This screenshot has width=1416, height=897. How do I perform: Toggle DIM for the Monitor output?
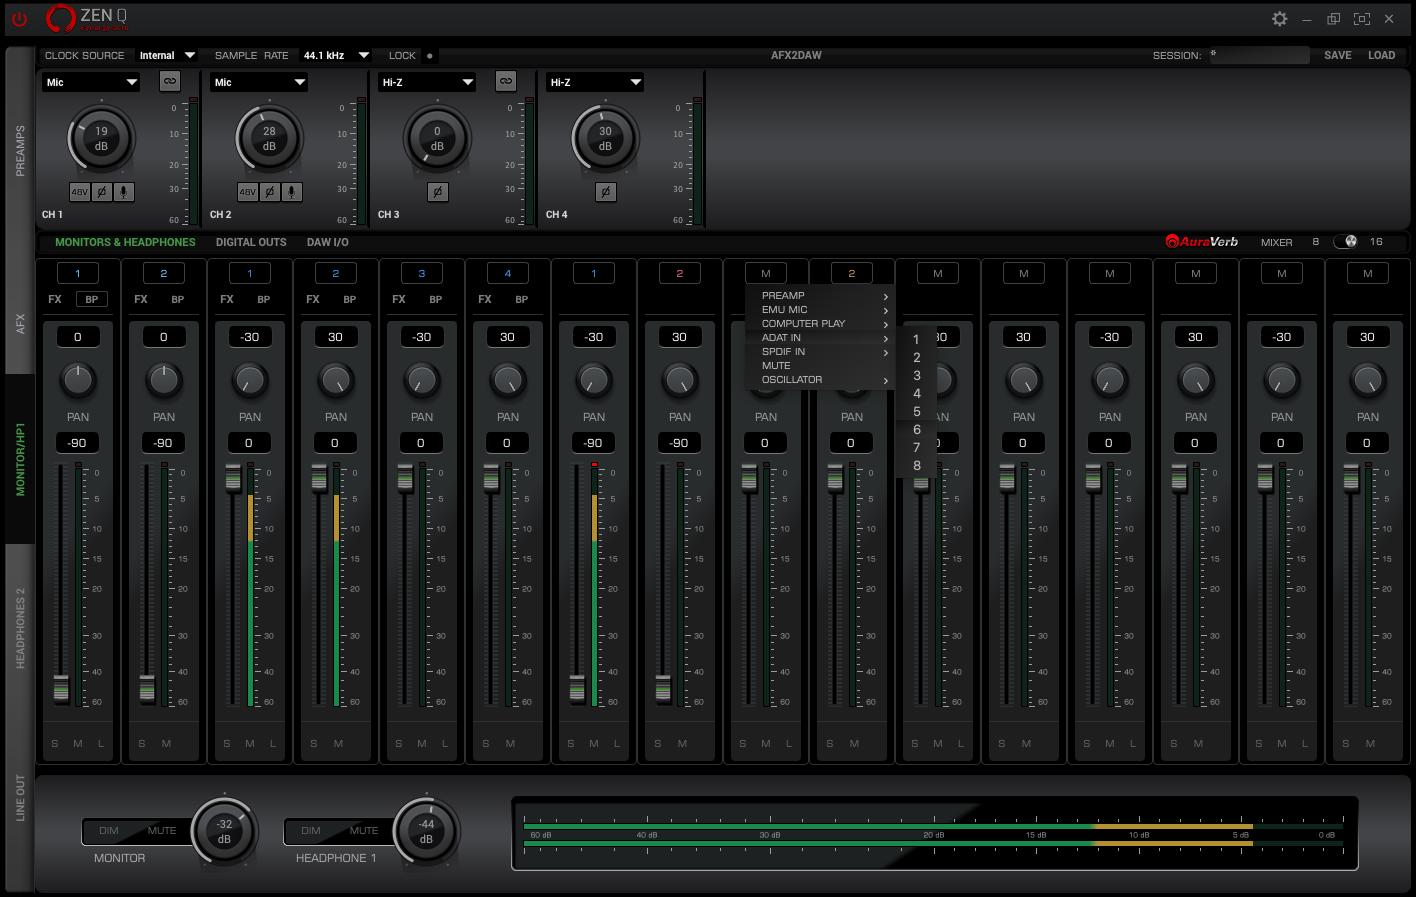[x=109, y=831]
